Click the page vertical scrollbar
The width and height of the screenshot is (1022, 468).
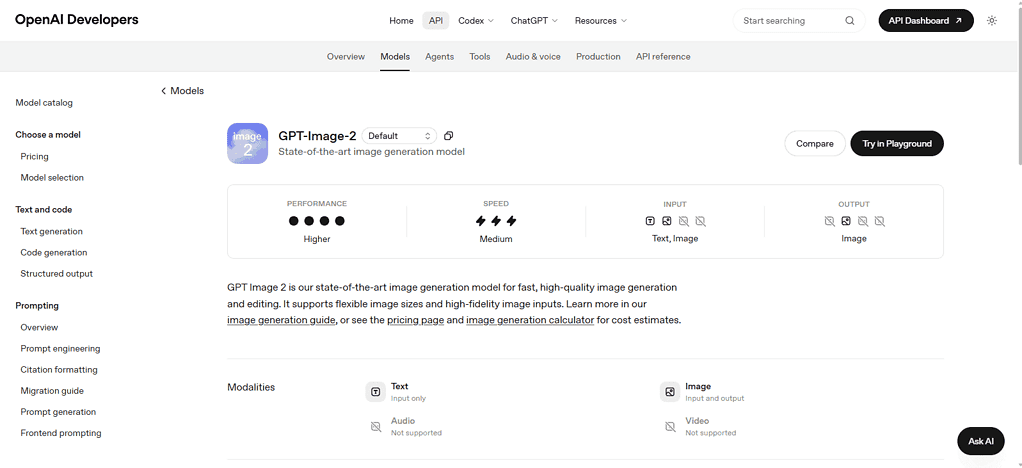click(1019, 85)
